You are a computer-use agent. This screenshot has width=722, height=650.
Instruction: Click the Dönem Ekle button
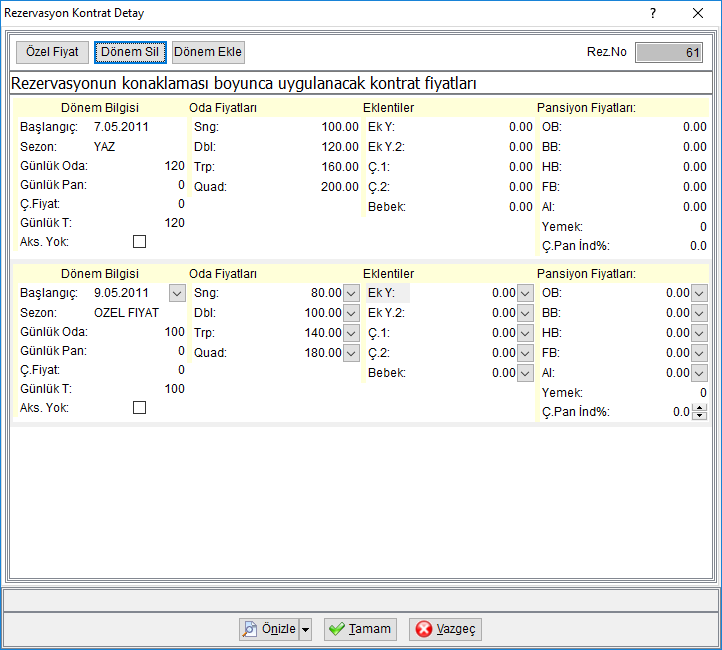pos(208,52)
